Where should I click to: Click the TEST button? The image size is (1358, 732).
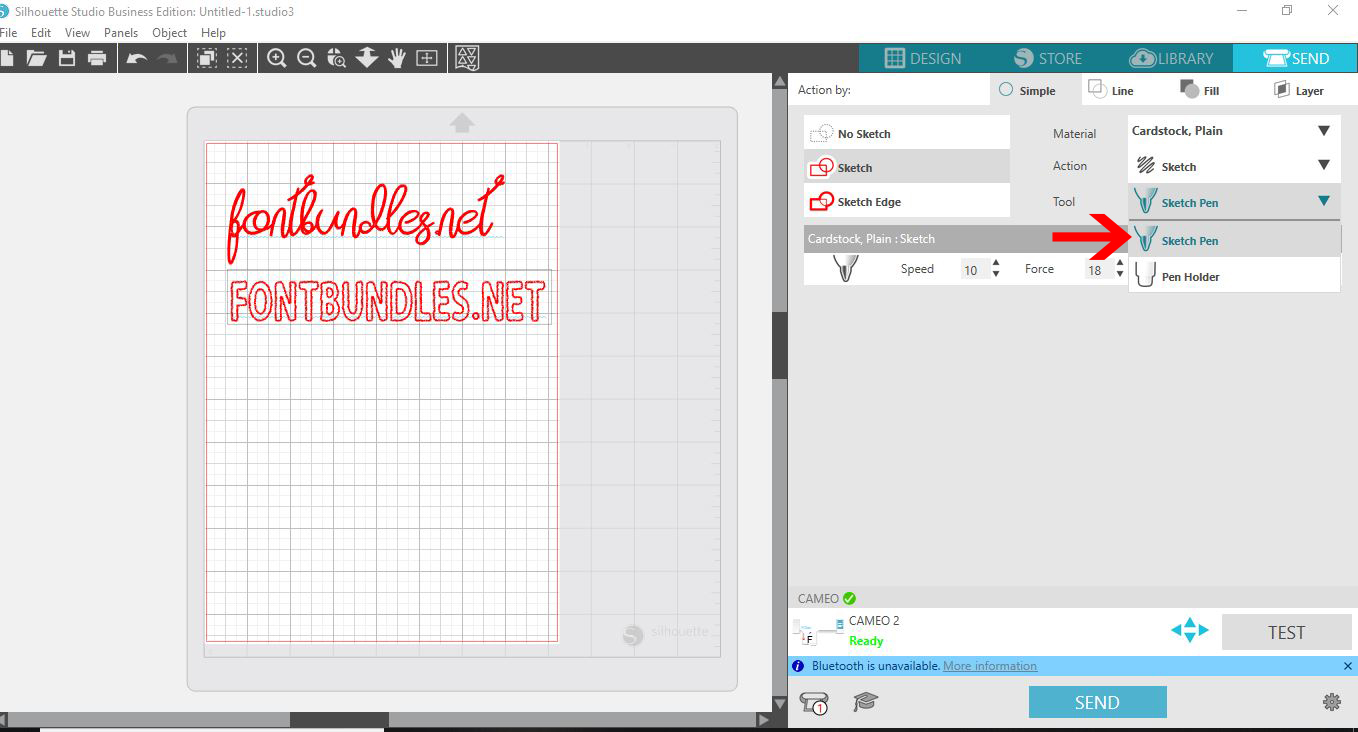[x=1286, y=632]
